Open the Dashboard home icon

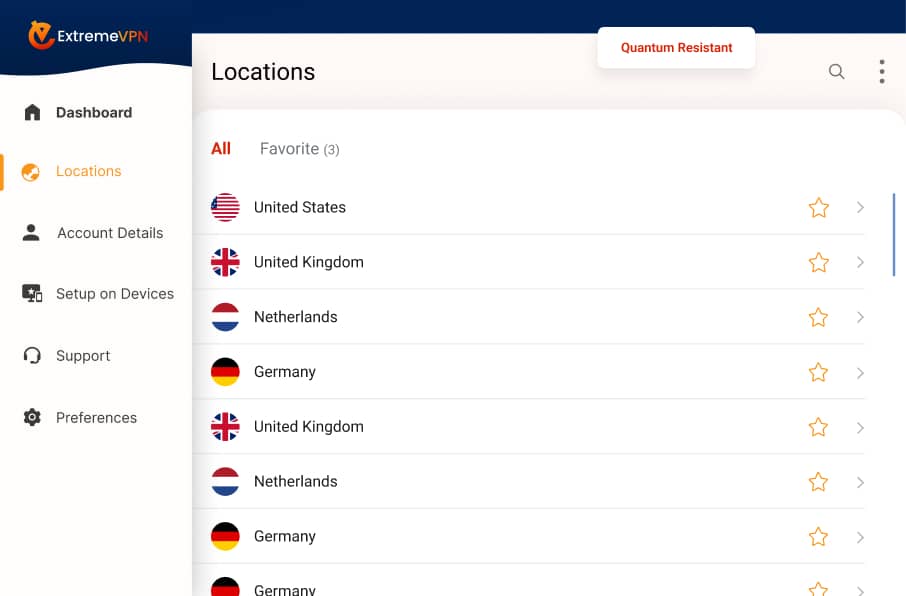(32, 112)
